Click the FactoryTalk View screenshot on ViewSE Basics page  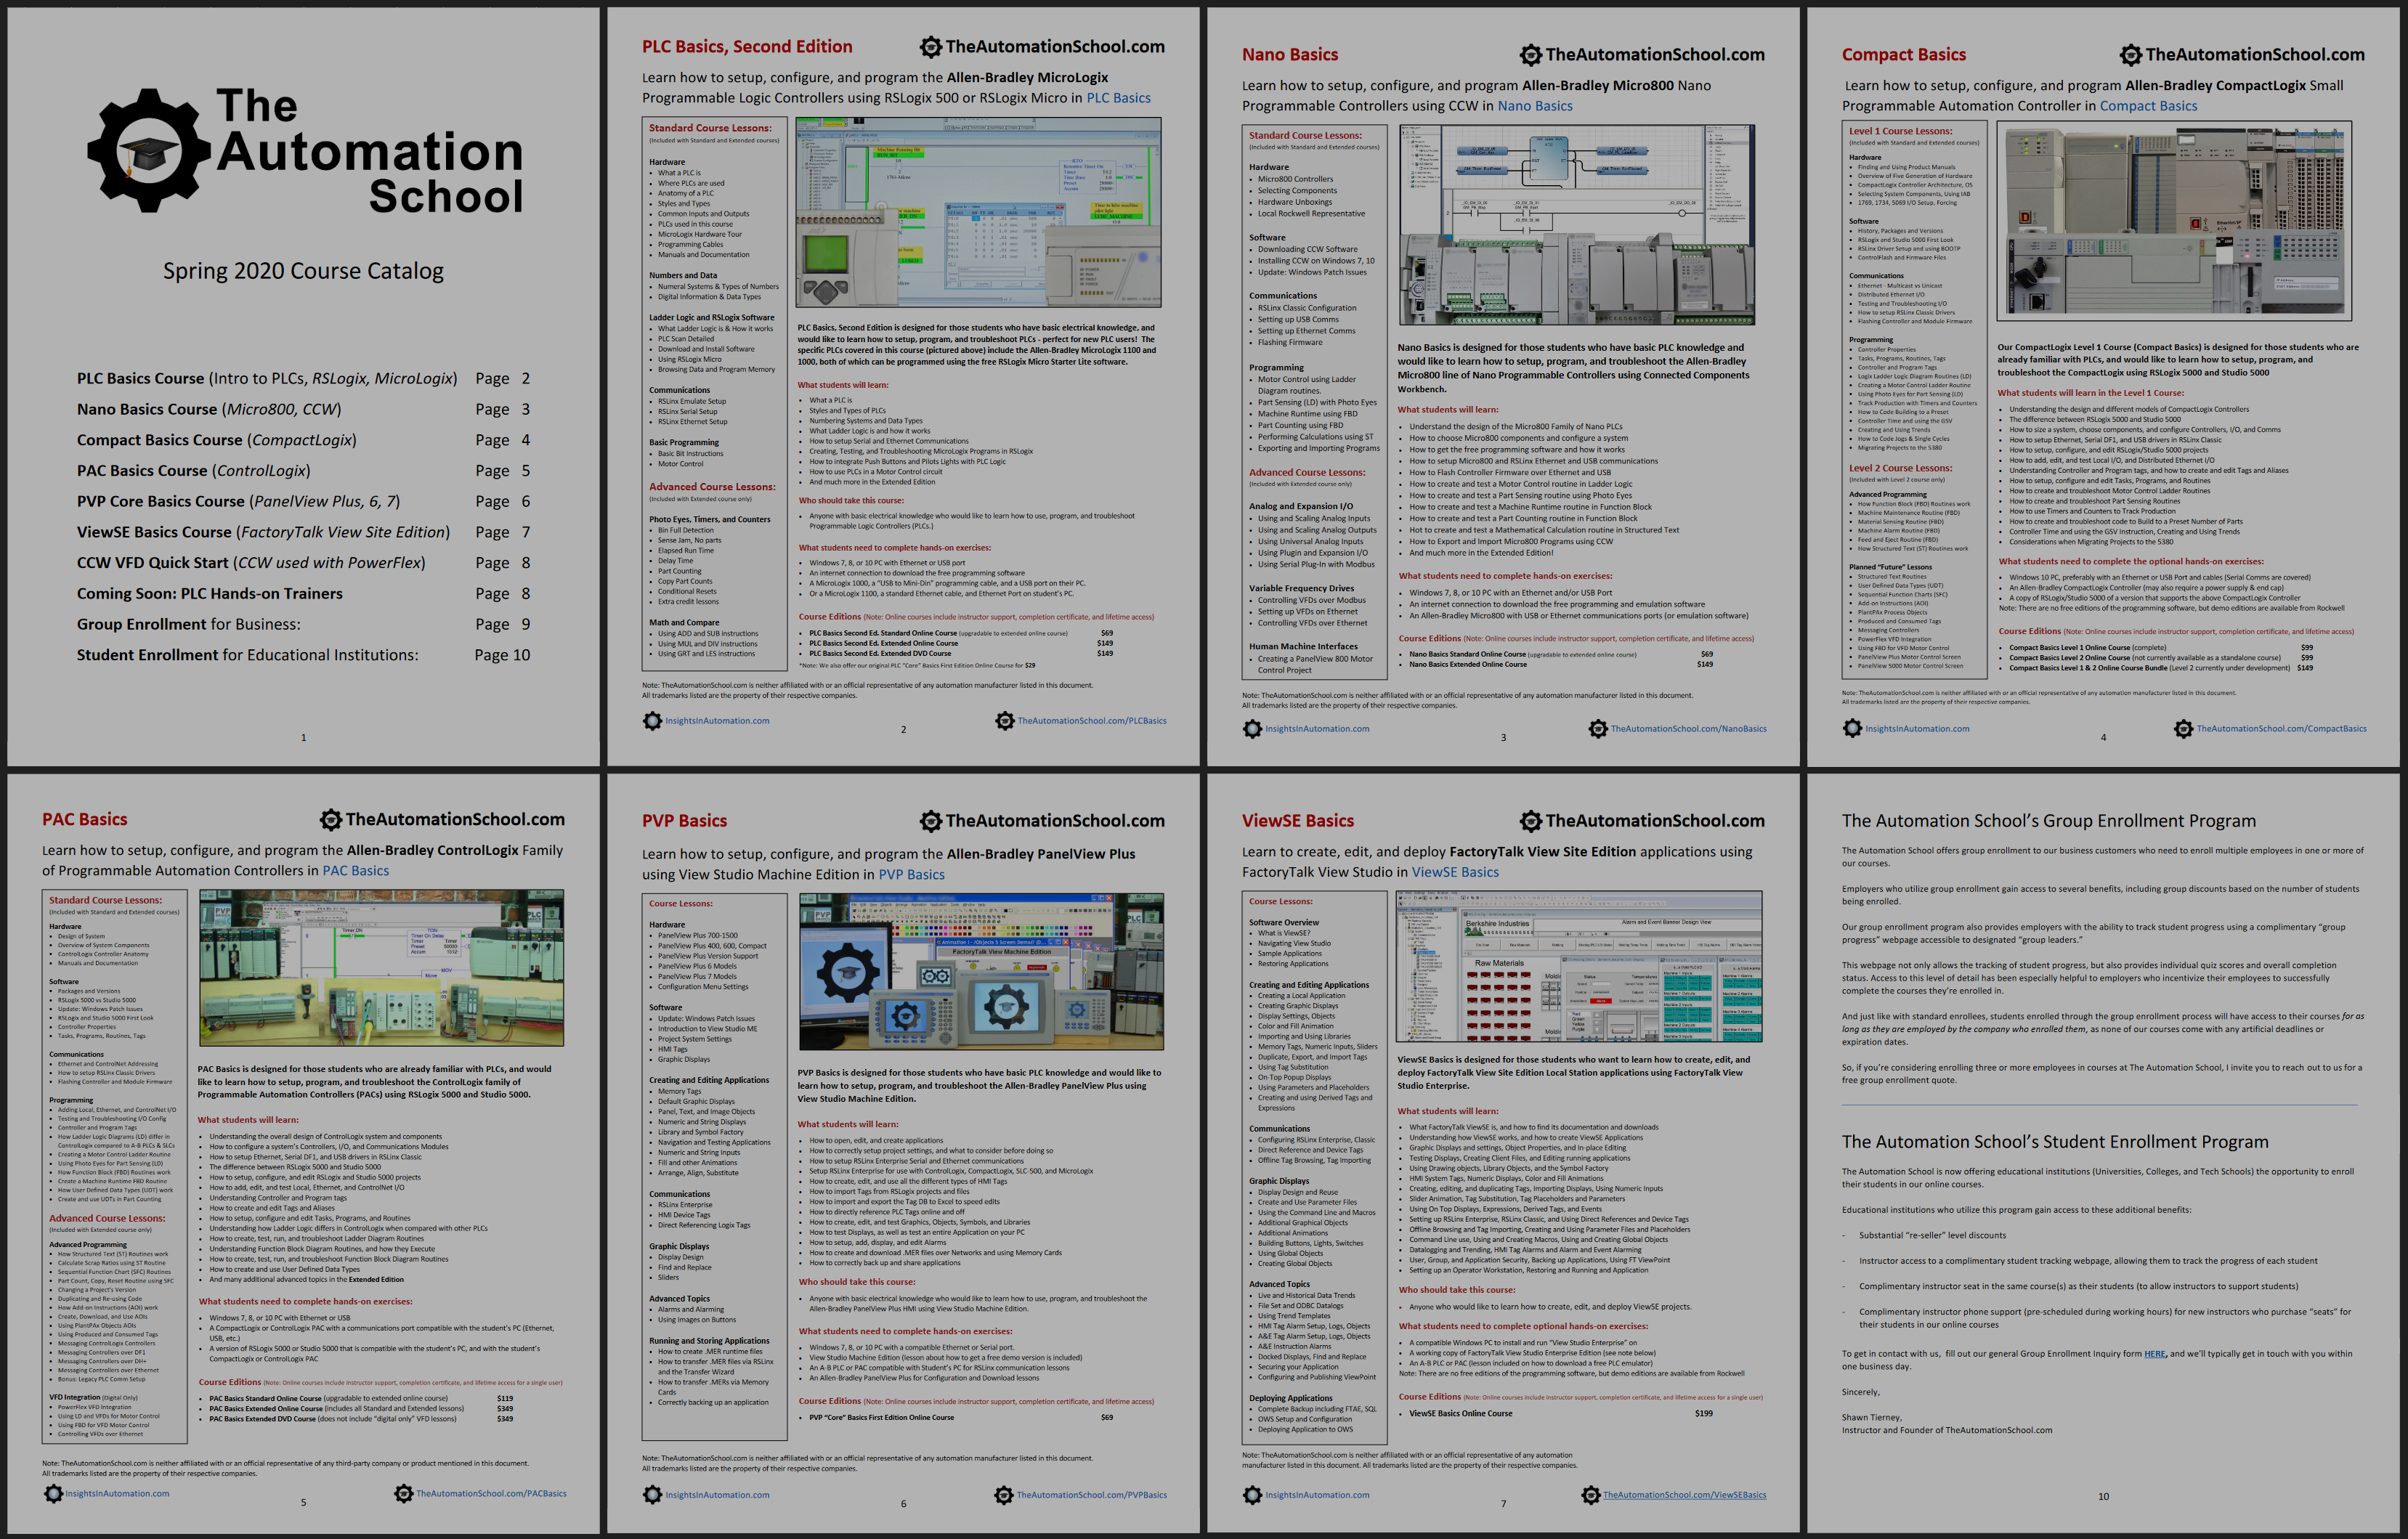1579,966
